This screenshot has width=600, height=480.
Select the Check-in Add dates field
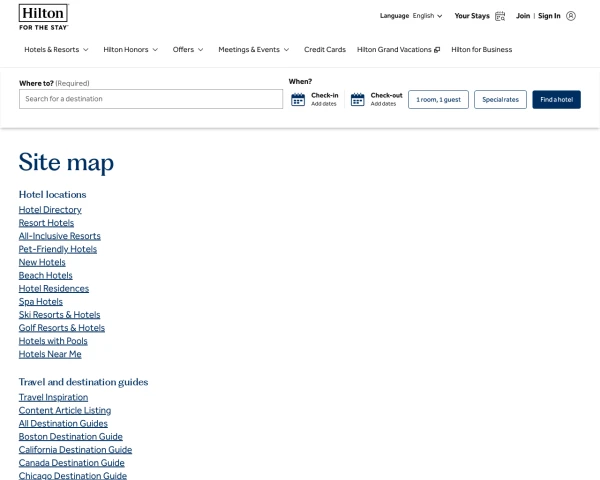click(x=315, y=100)
